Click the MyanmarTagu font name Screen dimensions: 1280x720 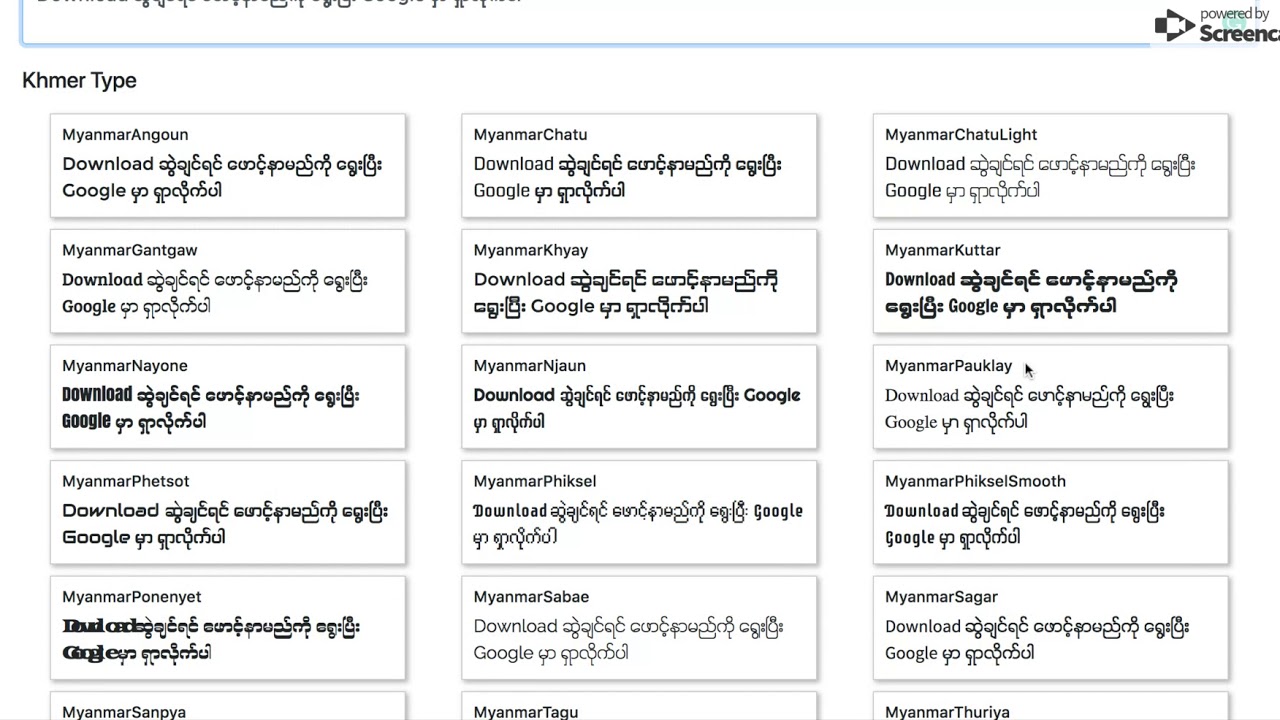pyautogui.click(x=527, y=712)
